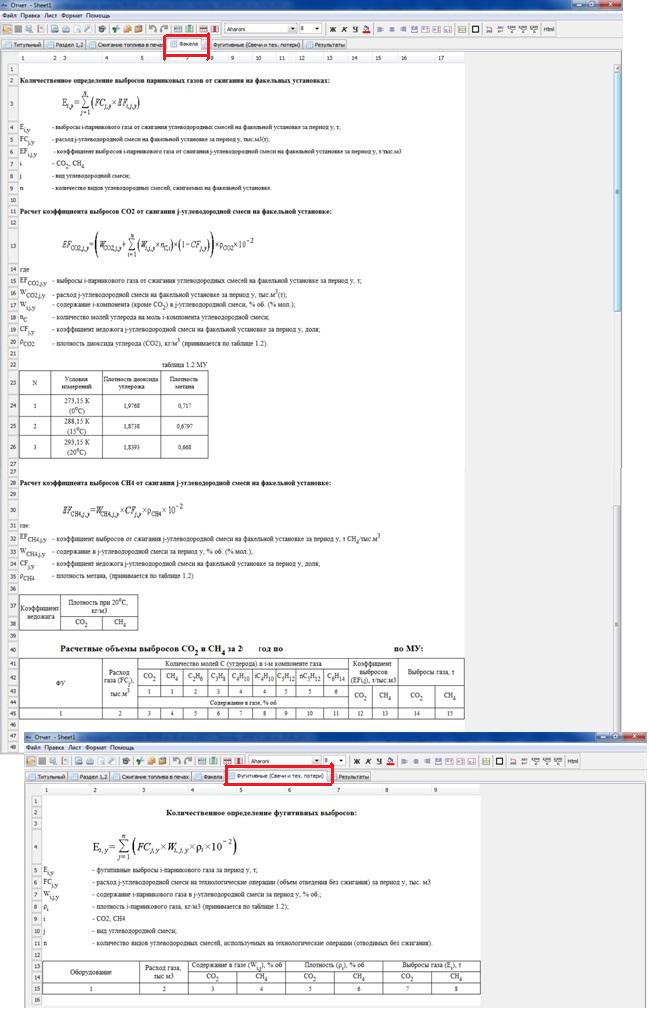Select row header 45 in the upper sheet
The width and height of the screenshot is (649, 1009).
tap(9, 712)
